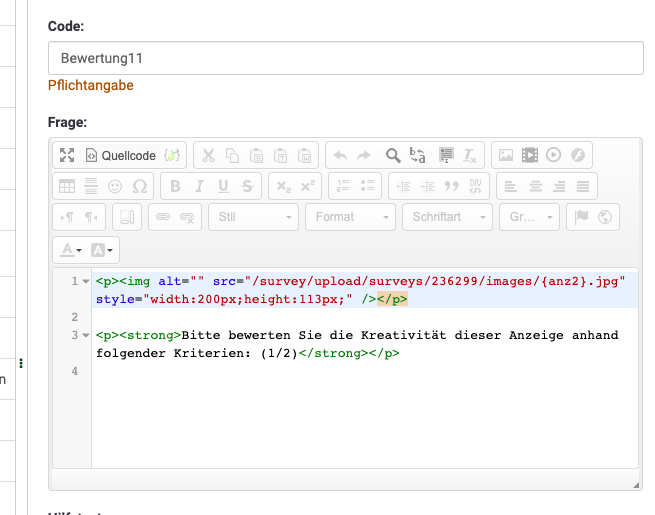Set left-to-right text direction

[67, 217]
